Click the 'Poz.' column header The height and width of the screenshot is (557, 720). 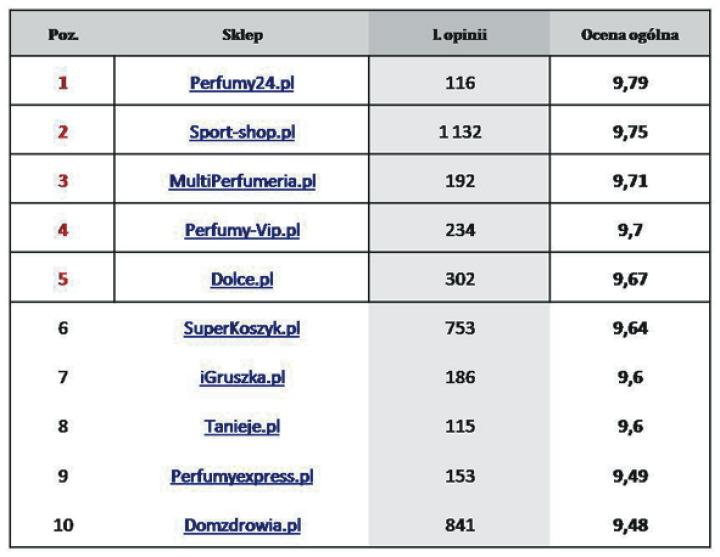click(63, 35)
